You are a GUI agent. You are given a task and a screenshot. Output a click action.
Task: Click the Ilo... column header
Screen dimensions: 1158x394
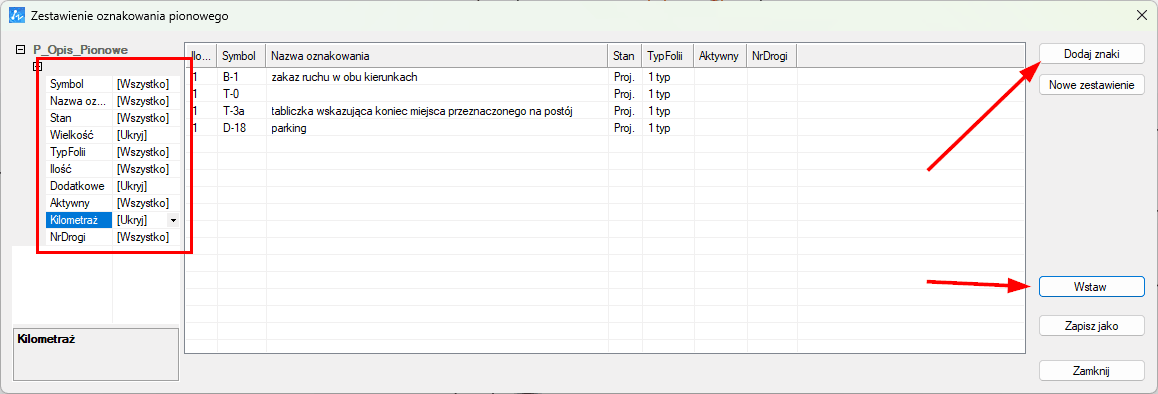click(x=201, y=56)
